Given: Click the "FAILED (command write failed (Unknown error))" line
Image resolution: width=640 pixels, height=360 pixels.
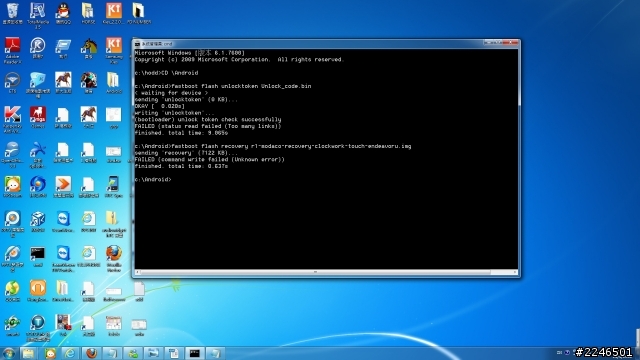Looking at the screenshot, I should [x=209, y=160].
